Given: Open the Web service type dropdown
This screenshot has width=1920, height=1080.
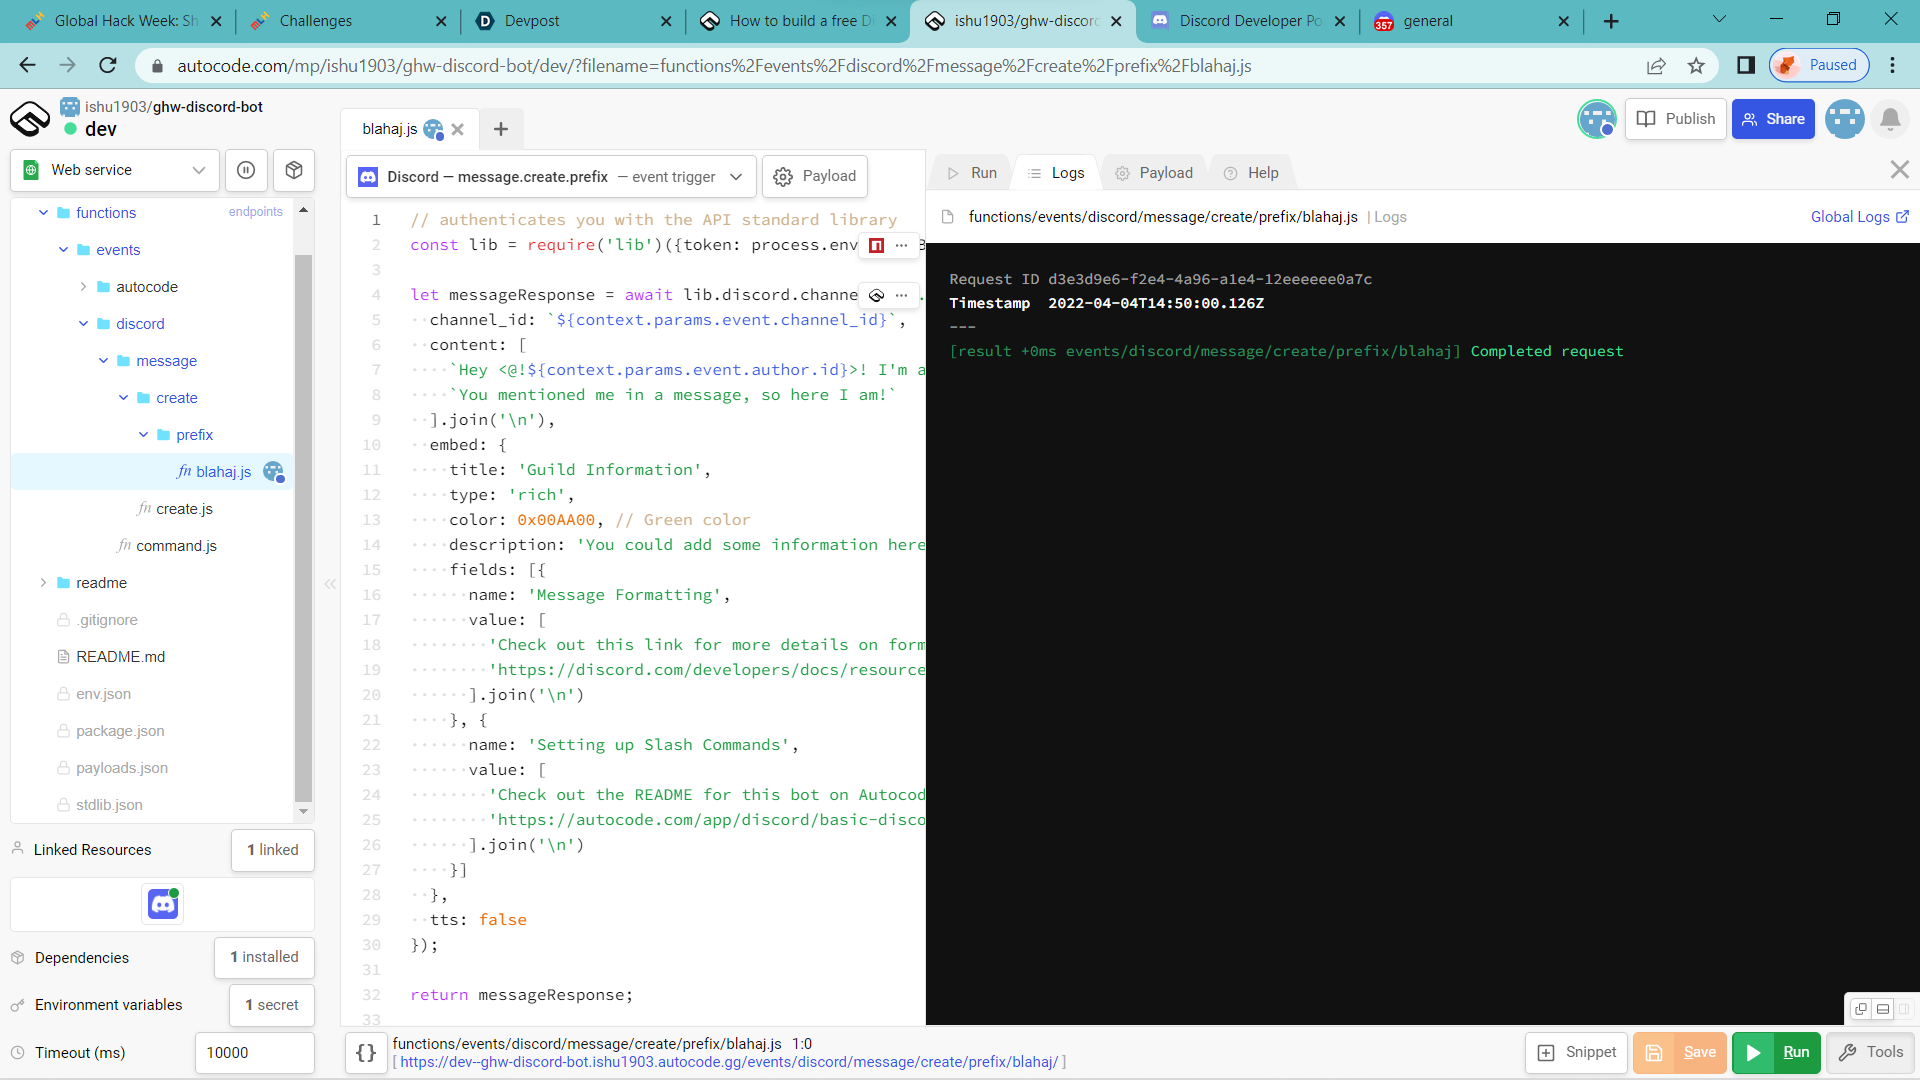Looking at the screenshot, I should (199, 170).
